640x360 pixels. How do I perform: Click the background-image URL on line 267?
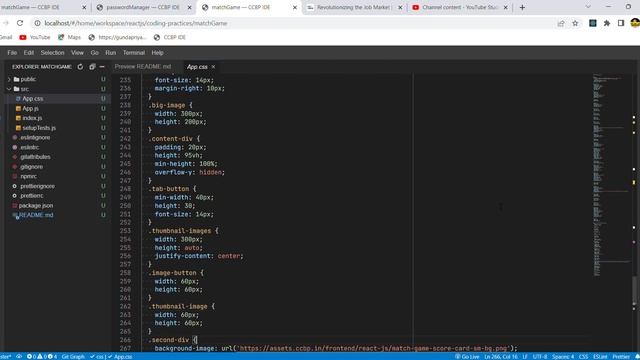(x=373, y=349)
